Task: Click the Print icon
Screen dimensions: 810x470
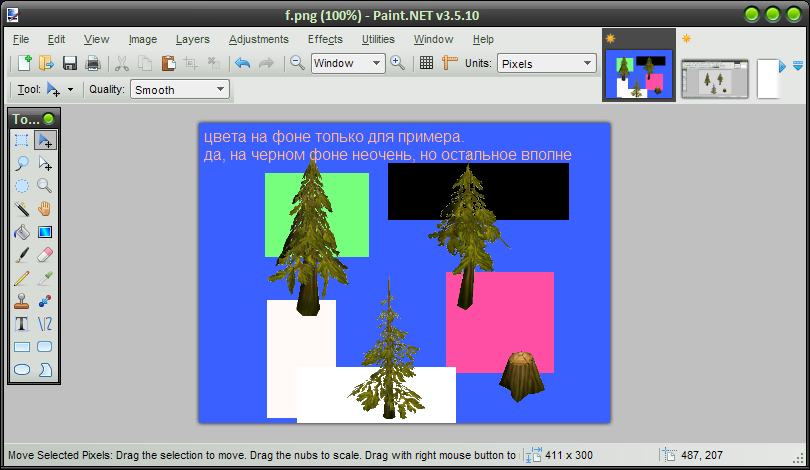Action: tap(92, 64)
